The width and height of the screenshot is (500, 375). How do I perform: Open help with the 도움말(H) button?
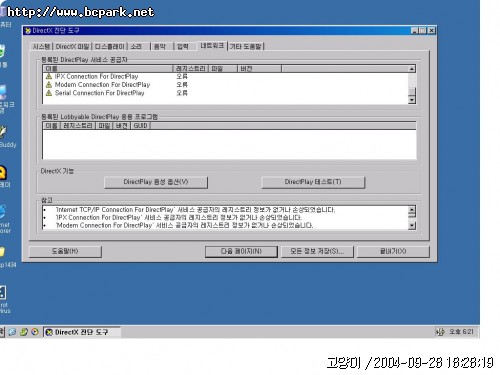click(65, 251)
